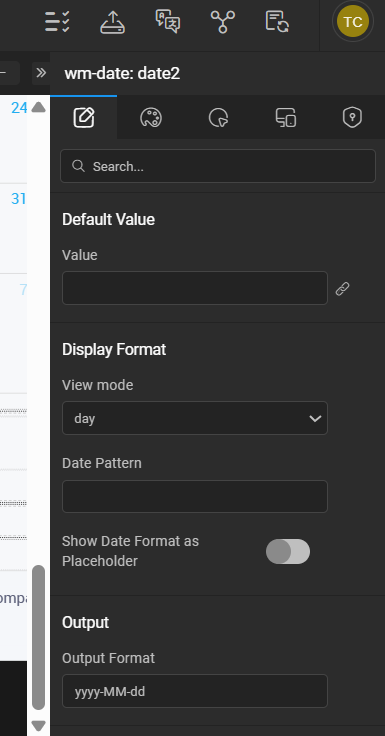Screen dimensions: 385x736
Task: Collapse properties panel with double chevron
Action: coord(41,73)
